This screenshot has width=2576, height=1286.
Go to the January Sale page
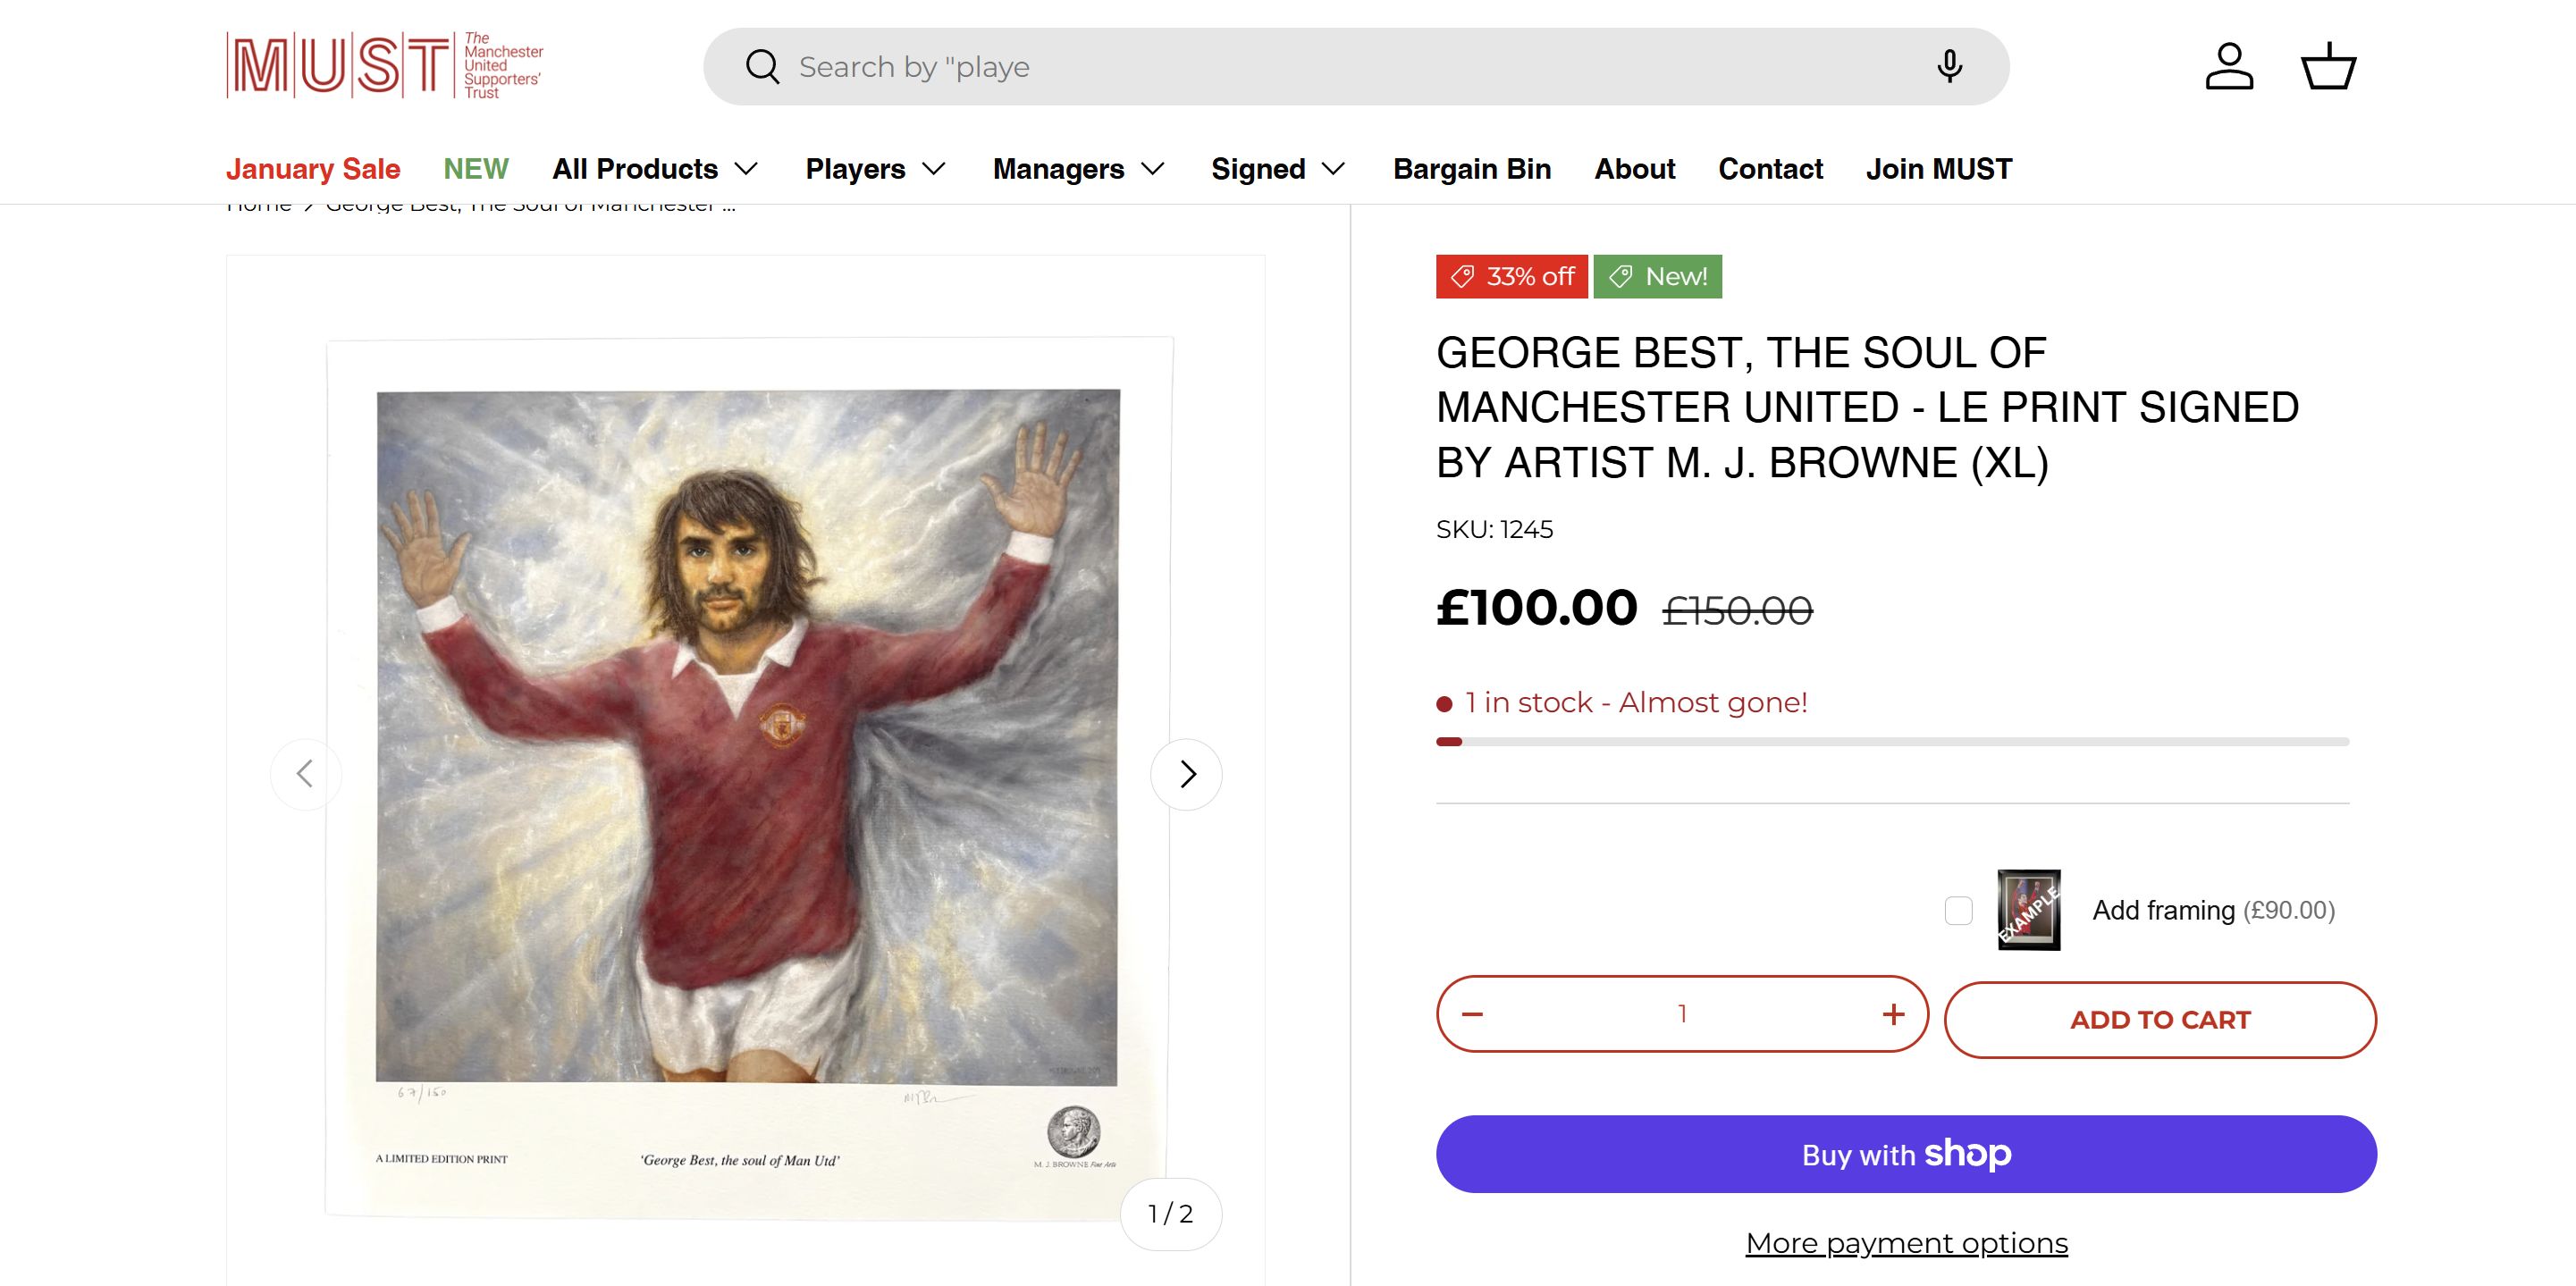(313, 169)
